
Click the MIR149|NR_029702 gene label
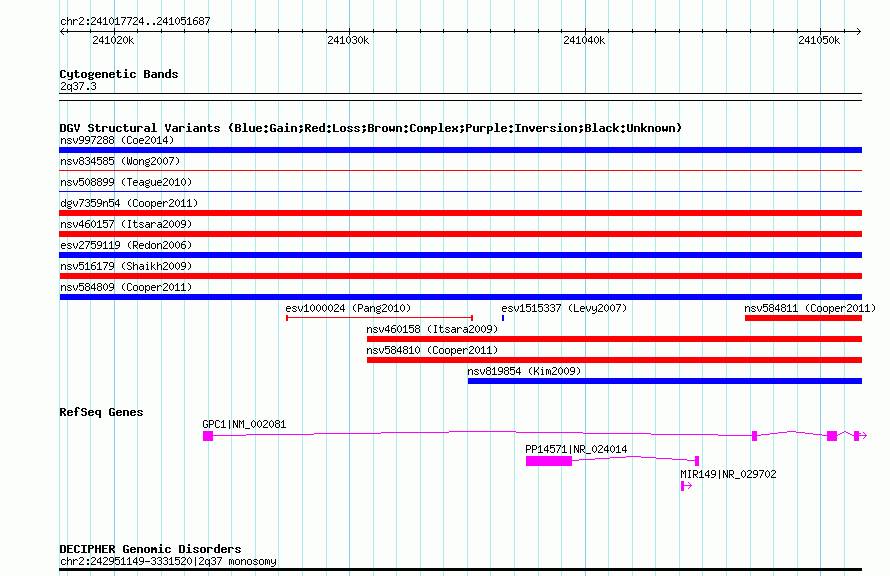pos(728,474)
